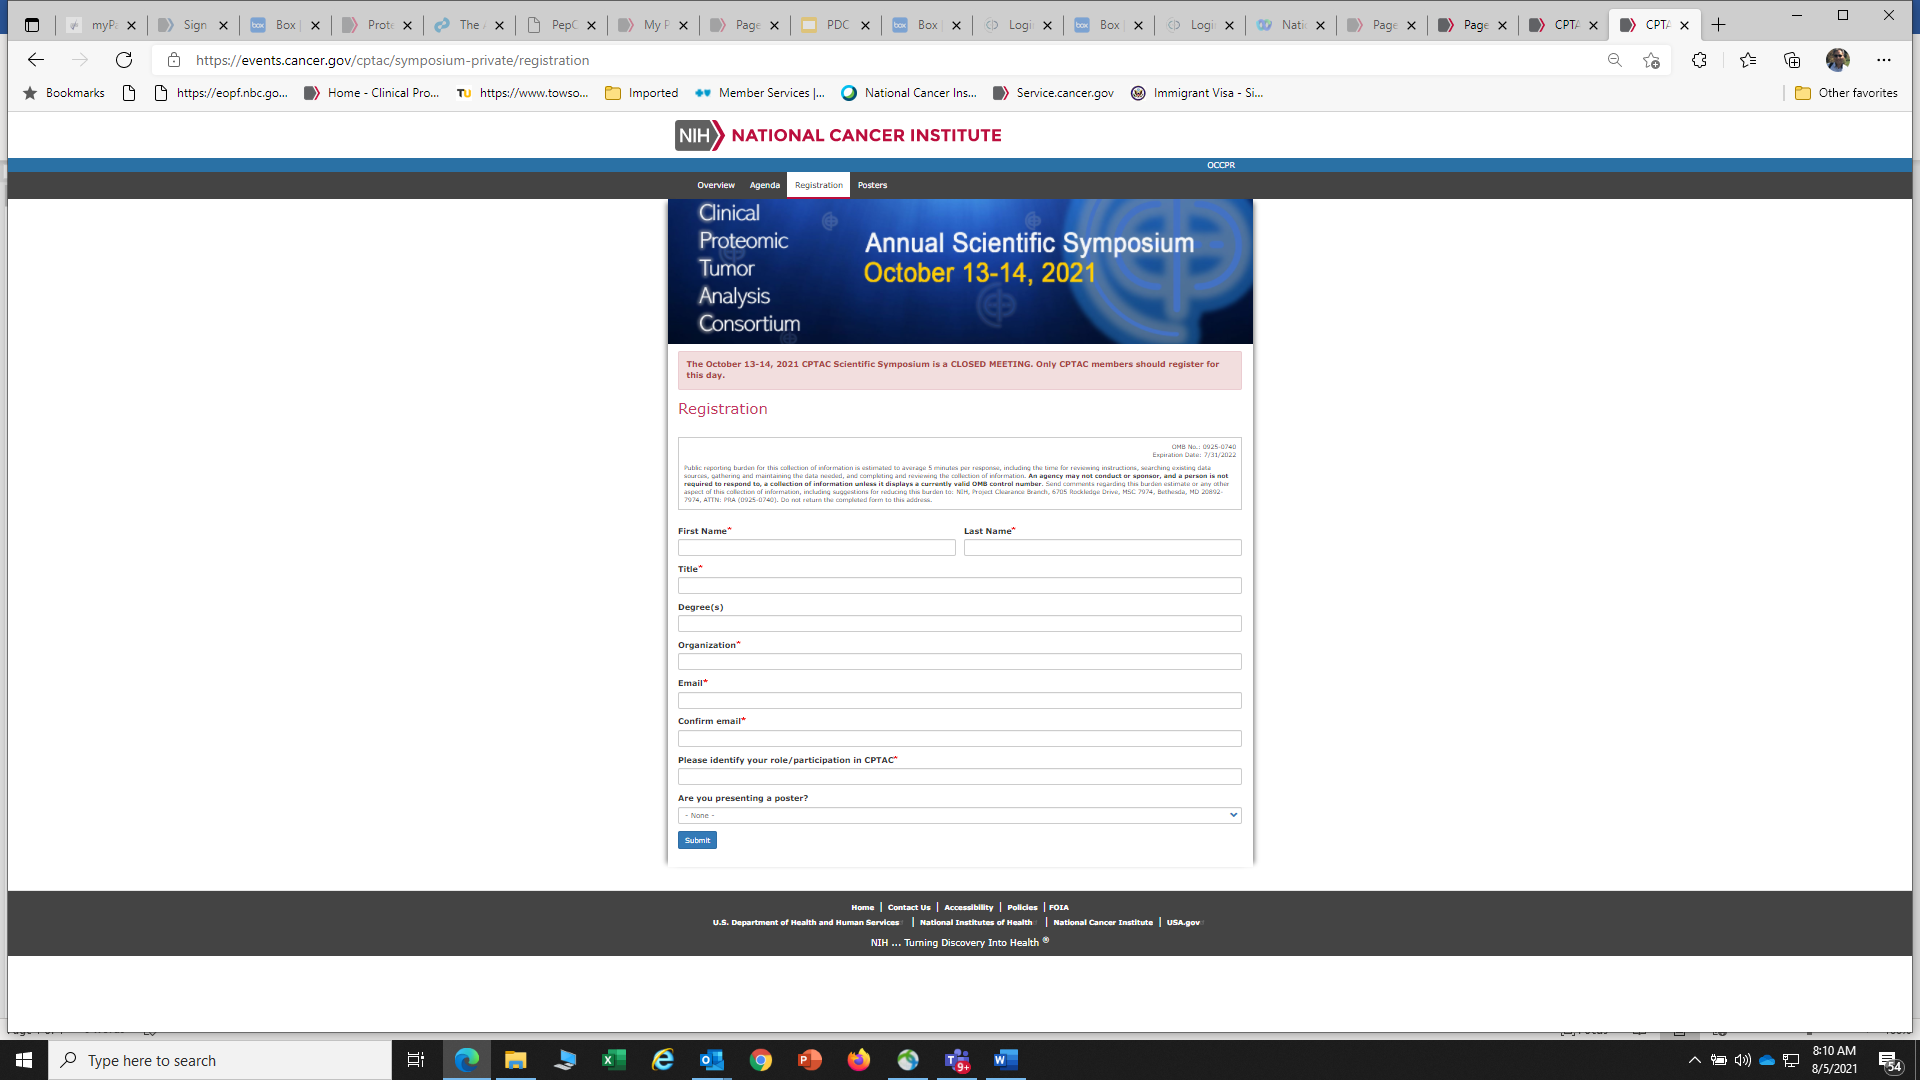Follow the Contact Us footer link
Screen dimensions: 1920x1080
pyautogui.click(x=908, y=907)
